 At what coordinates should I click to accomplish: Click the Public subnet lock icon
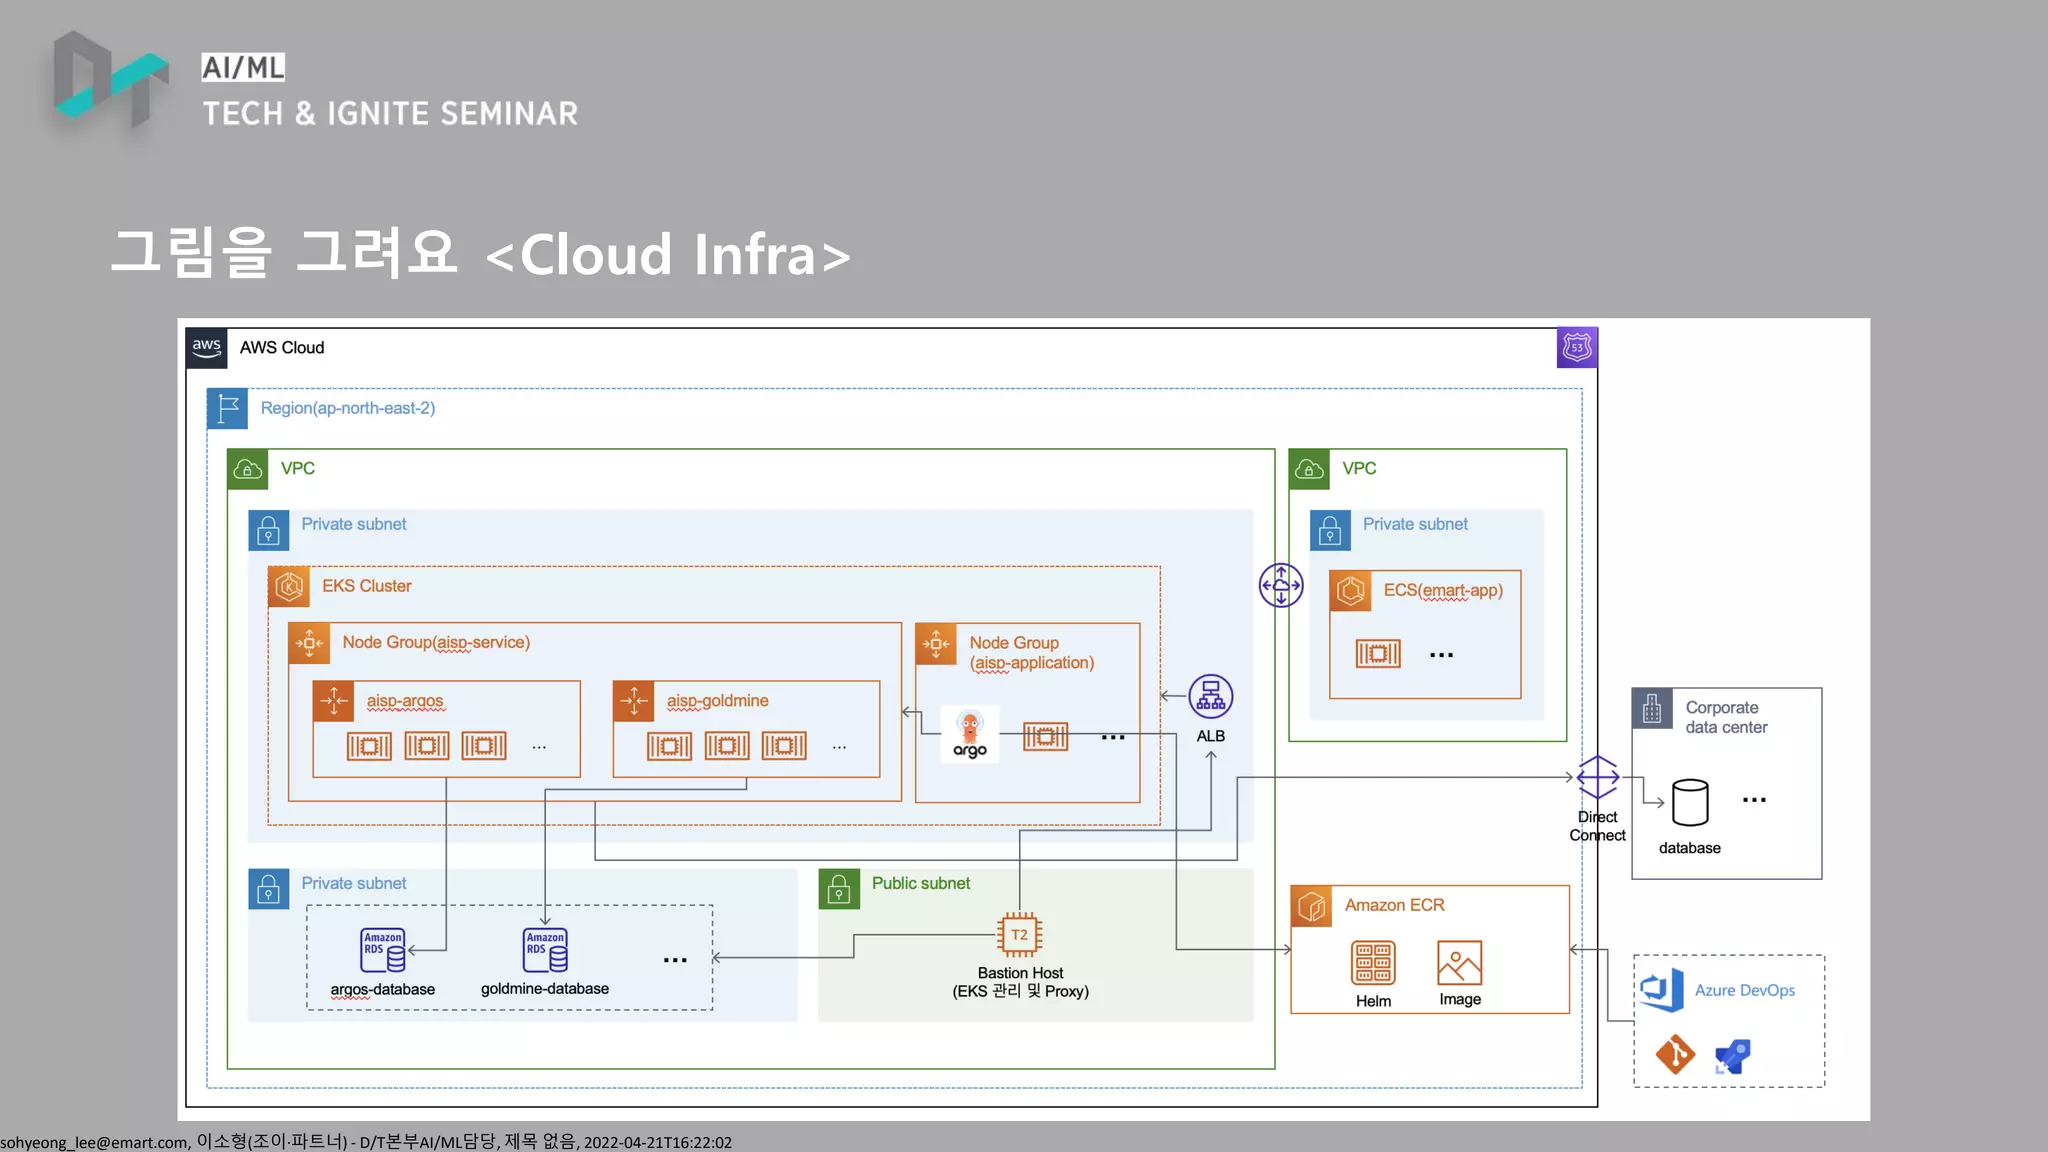point(839,888)
